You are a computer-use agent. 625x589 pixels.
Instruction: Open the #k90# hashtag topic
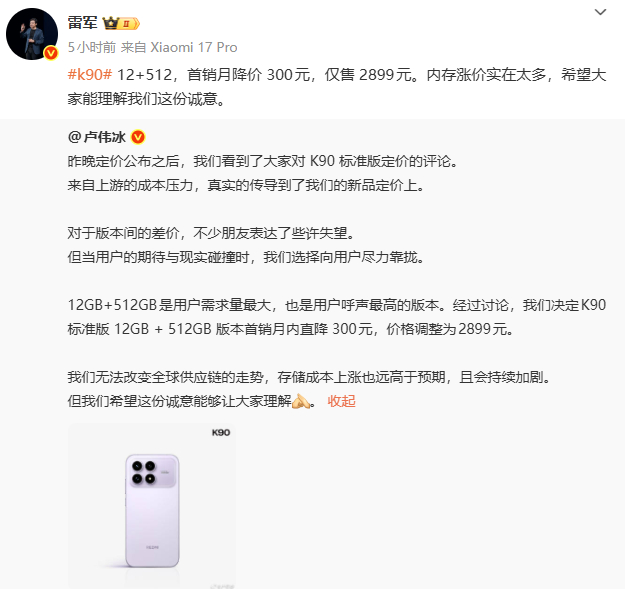pos(90,75)
